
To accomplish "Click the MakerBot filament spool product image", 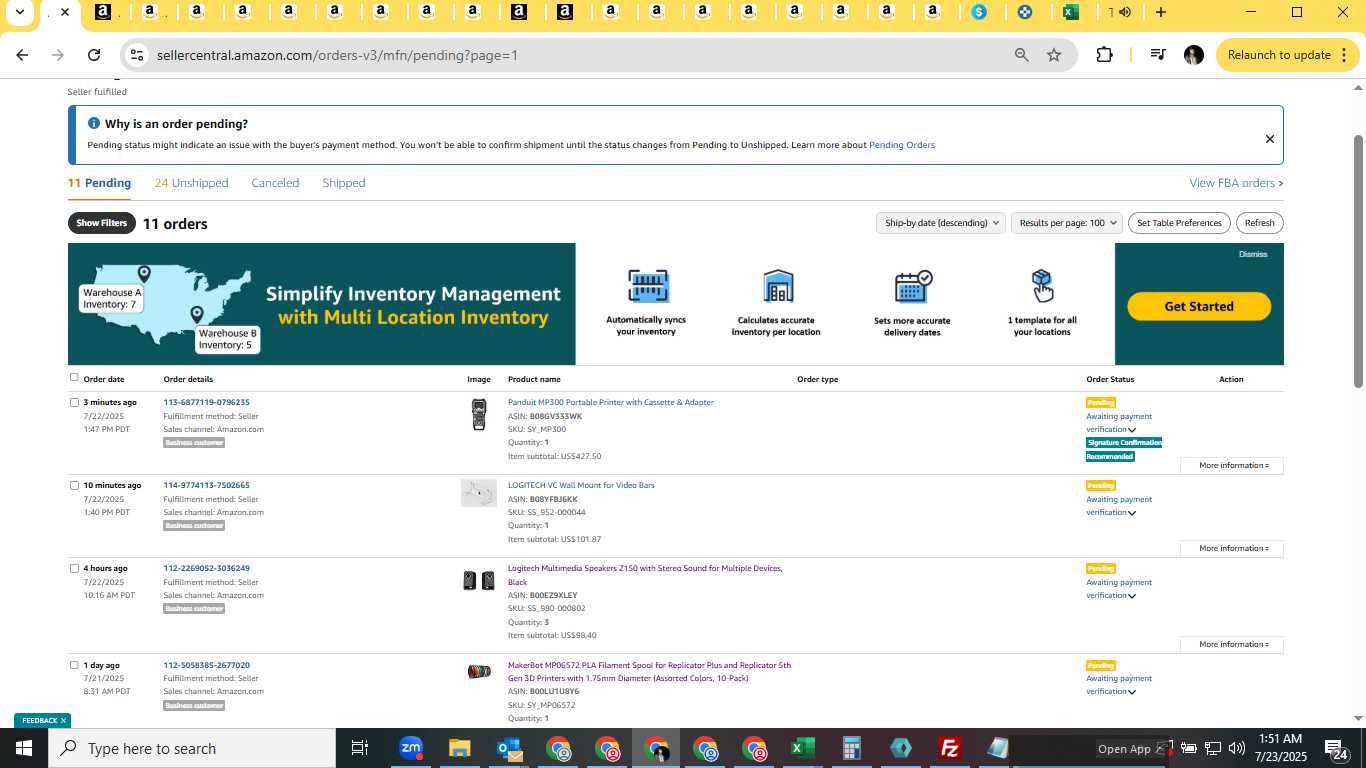I will [x=479, y=671].
